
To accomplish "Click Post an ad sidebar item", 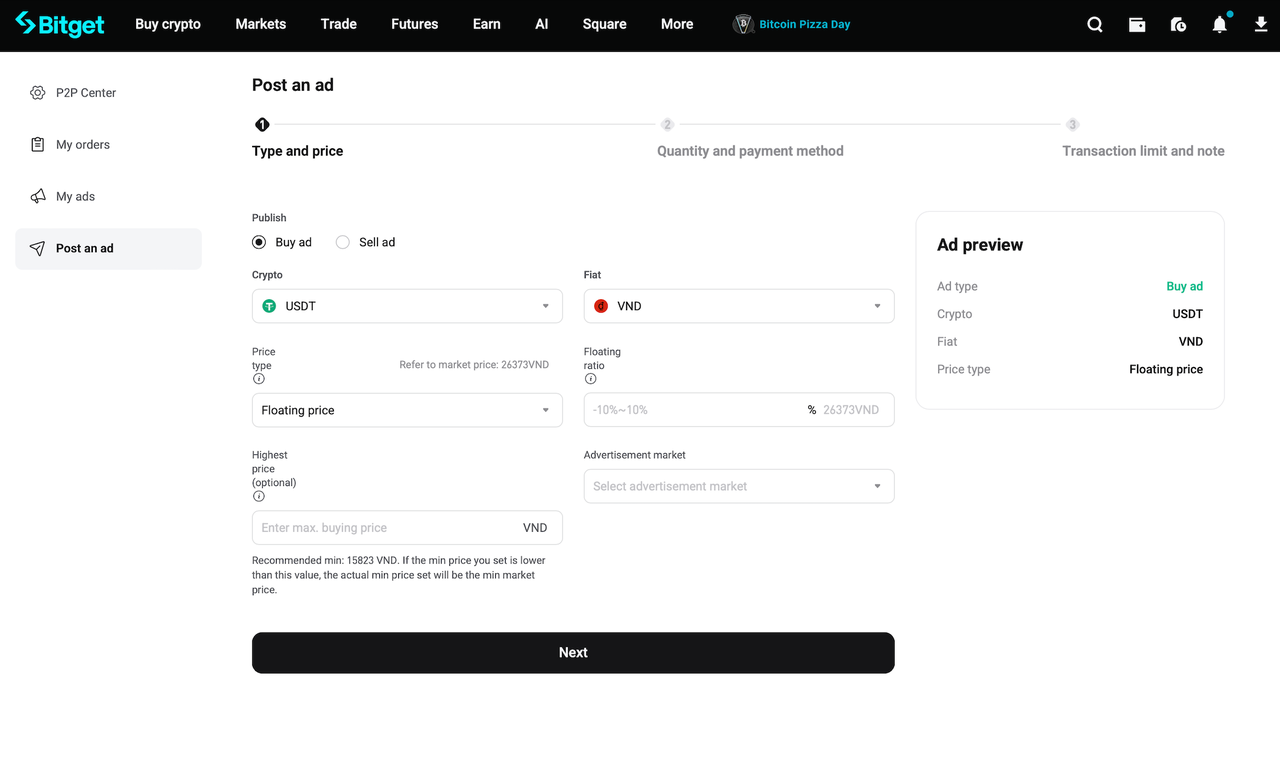I will 108,249.
